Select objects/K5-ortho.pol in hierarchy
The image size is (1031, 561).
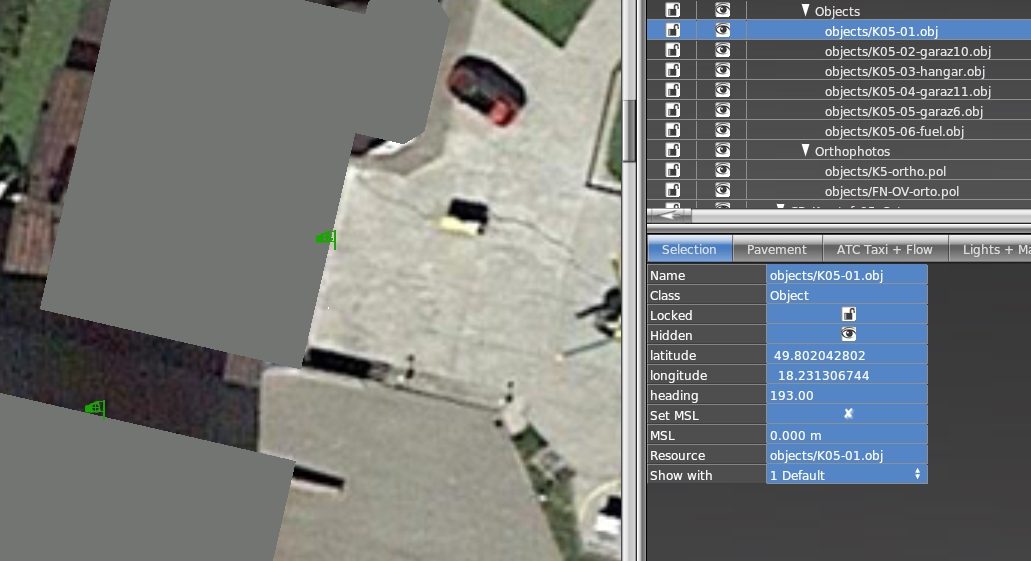[x=885, y=172]
